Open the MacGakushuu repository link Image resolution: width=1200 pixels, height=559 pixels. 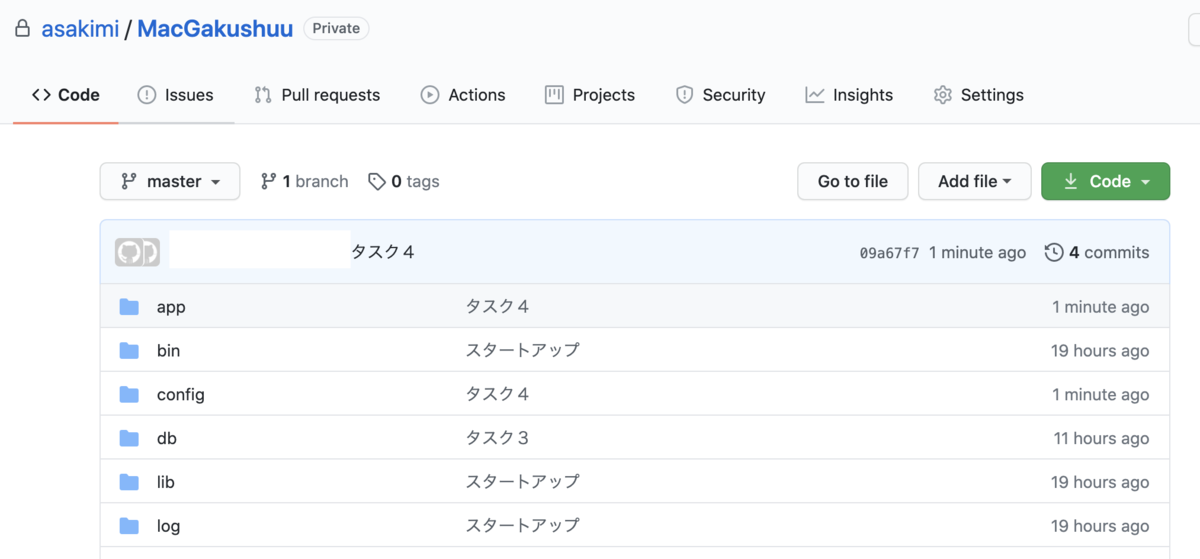(215, 29)
